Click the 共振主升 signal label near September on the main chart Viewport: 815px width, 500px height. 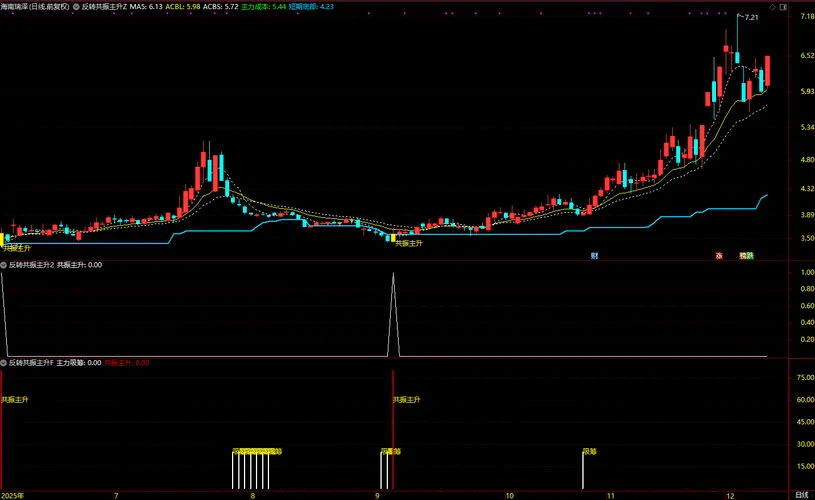click(x=409, y=243)
